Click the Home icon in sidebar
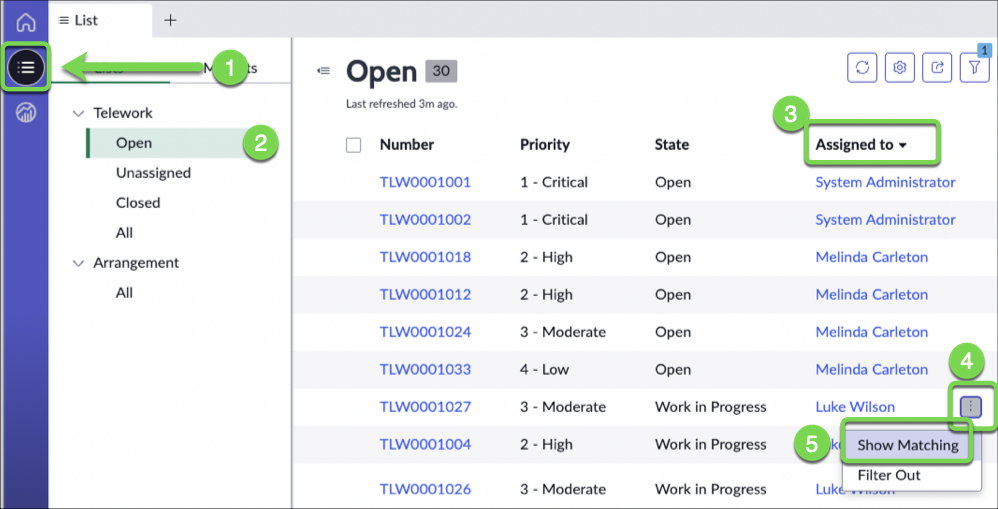Image resolution: width=998 pixels, height=509 pixels. coord(26,22)
